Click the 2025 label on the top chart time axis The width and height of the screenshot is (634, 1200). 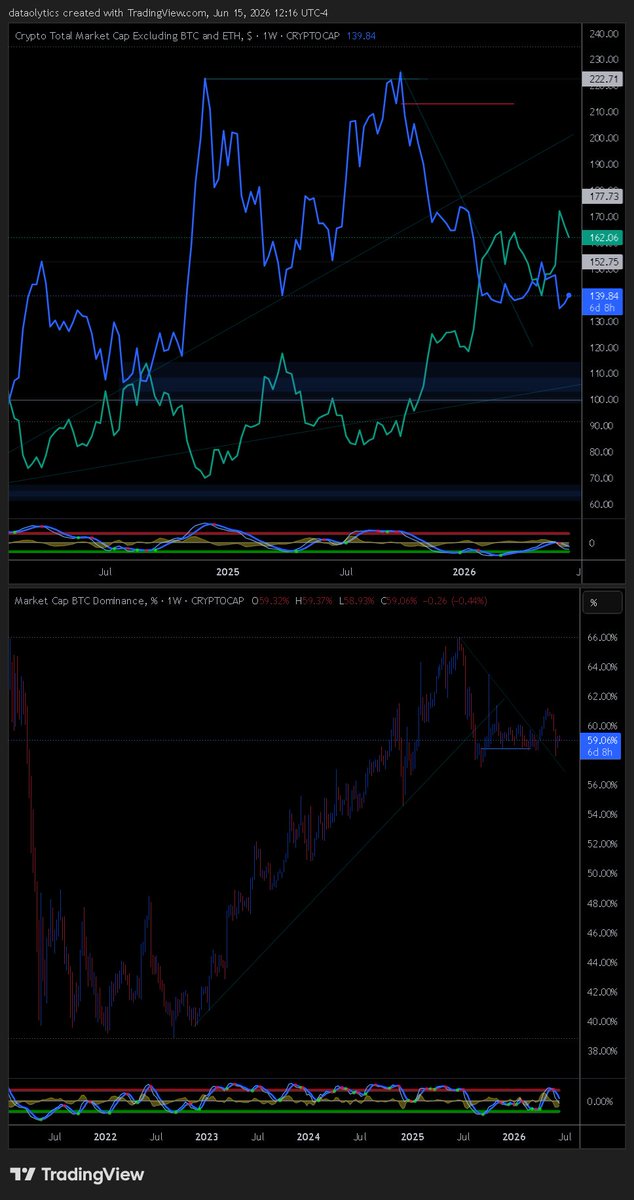pyautogui.click(x=228, y=572)
